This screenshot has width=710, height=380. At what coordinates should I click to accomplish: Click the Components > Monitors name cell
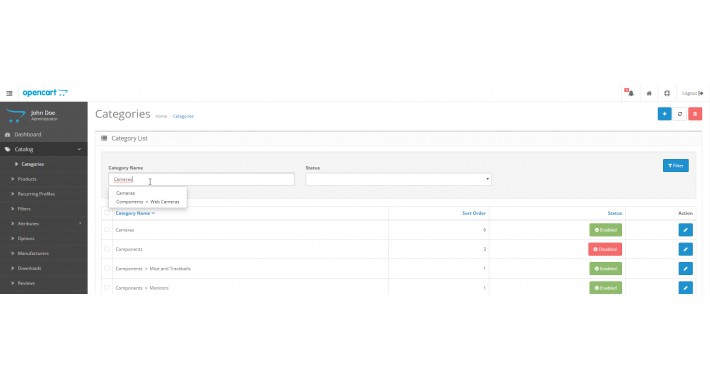click(x=142, y=288)
